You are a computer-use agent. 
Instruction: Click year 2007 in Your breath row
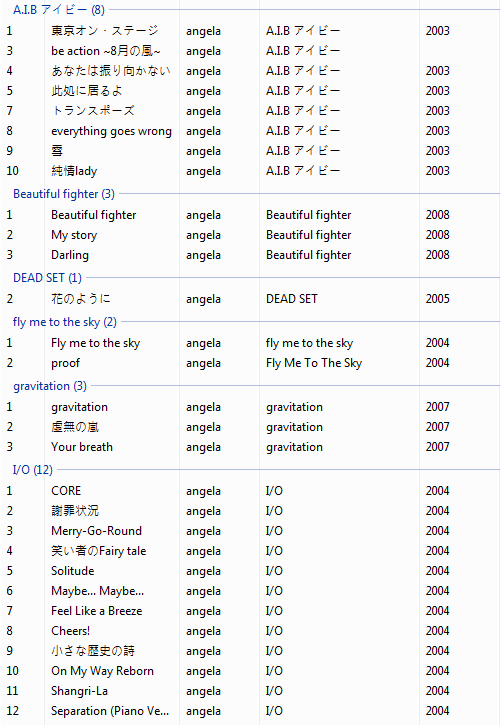438,447
